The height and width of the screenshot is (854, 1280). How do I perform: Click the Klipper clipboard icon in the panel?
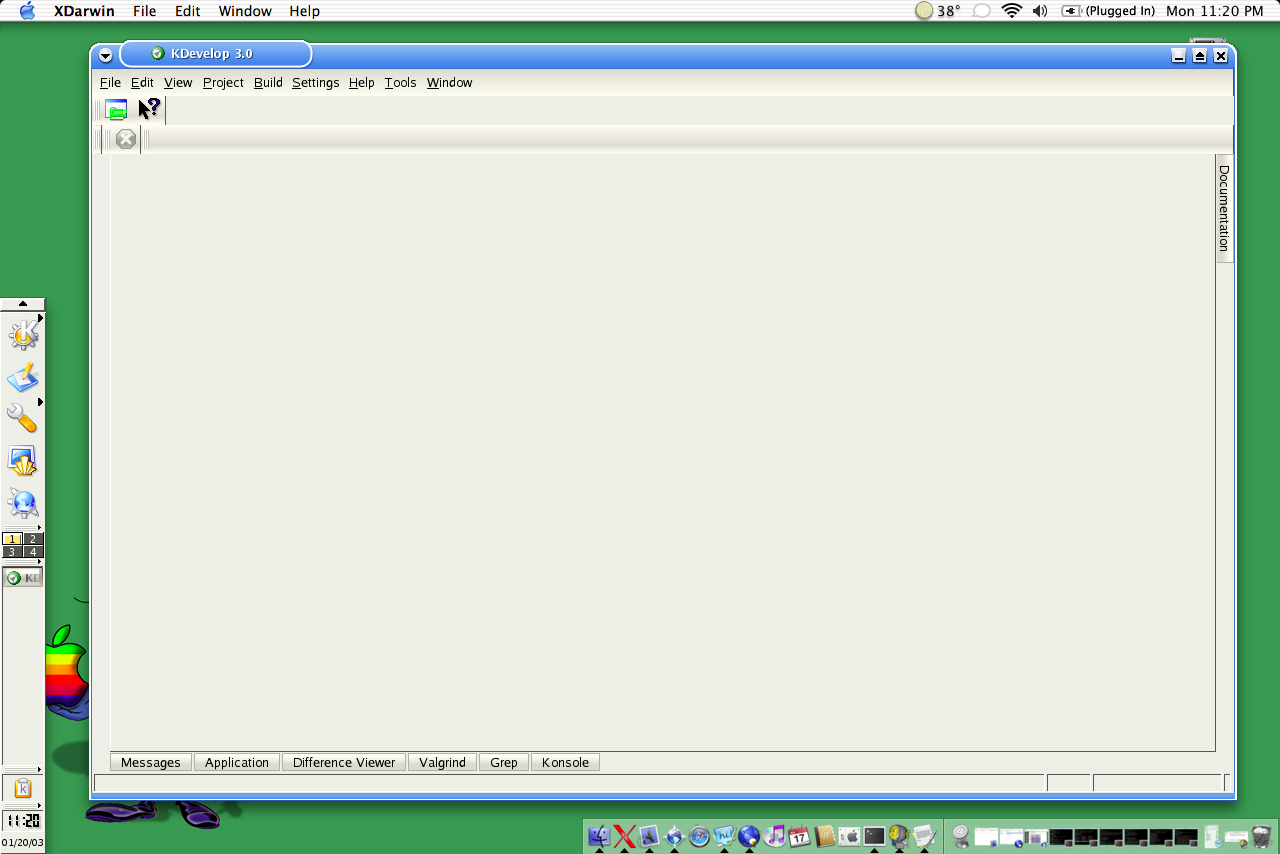pyautogui.click(x=22, y=788)
